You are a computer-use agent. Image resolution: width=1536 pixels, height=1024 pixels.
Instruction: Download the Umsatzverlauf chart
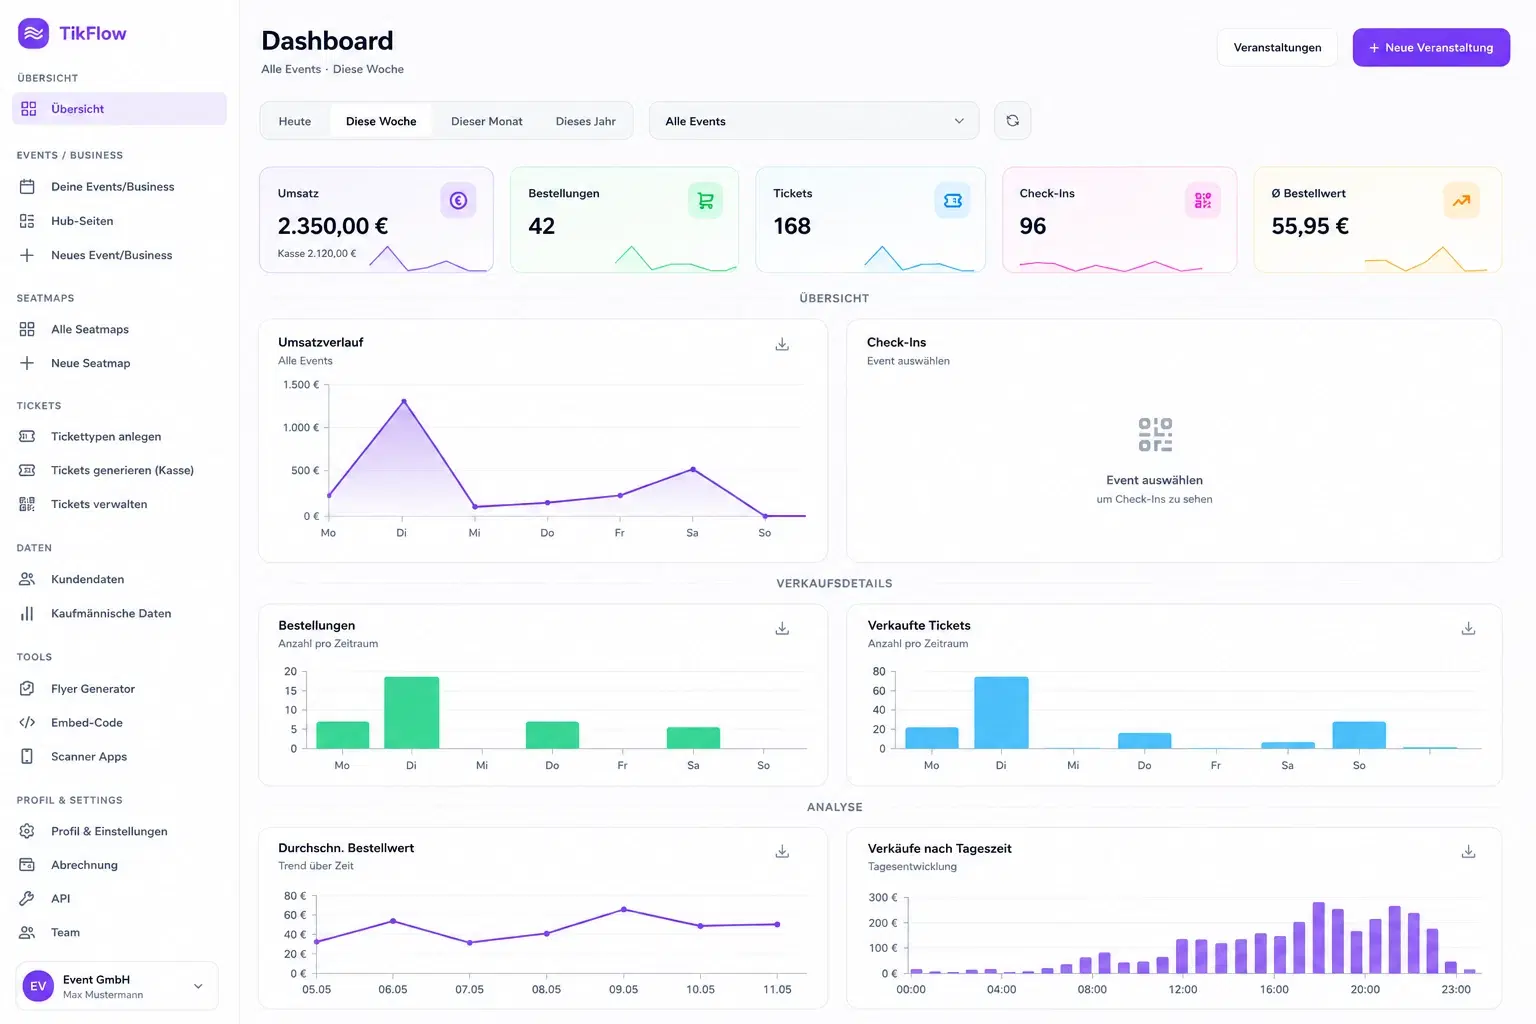[x=782, y=344]
